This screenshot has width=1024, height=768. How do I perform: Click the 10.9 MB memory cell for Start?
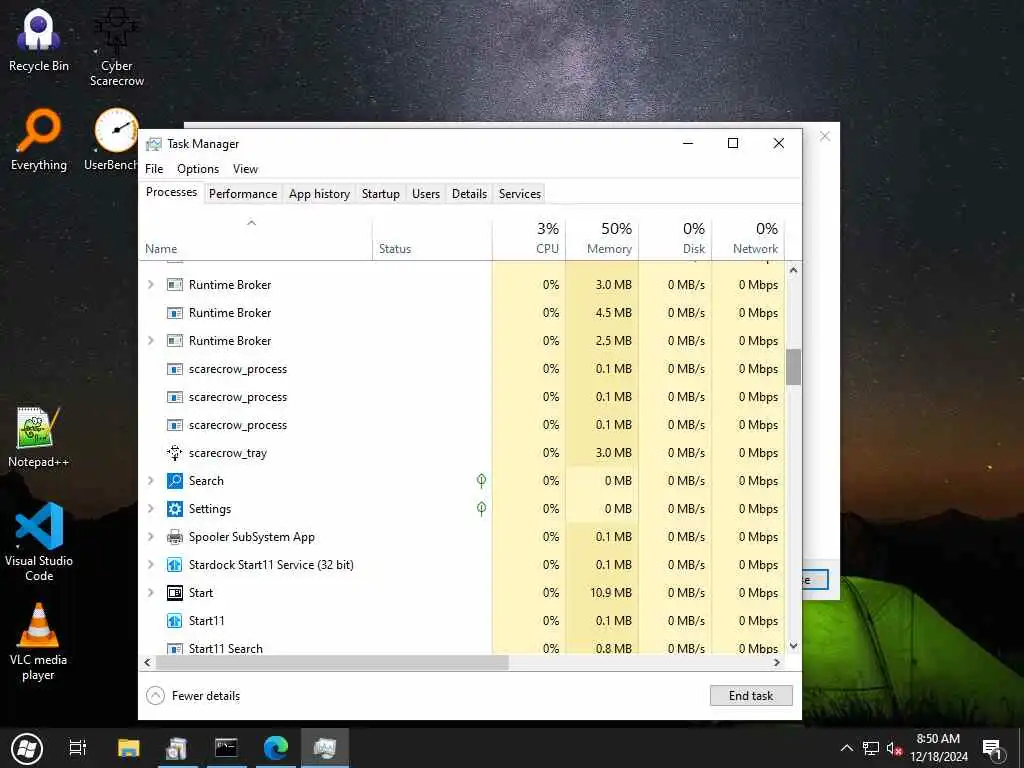602,592
